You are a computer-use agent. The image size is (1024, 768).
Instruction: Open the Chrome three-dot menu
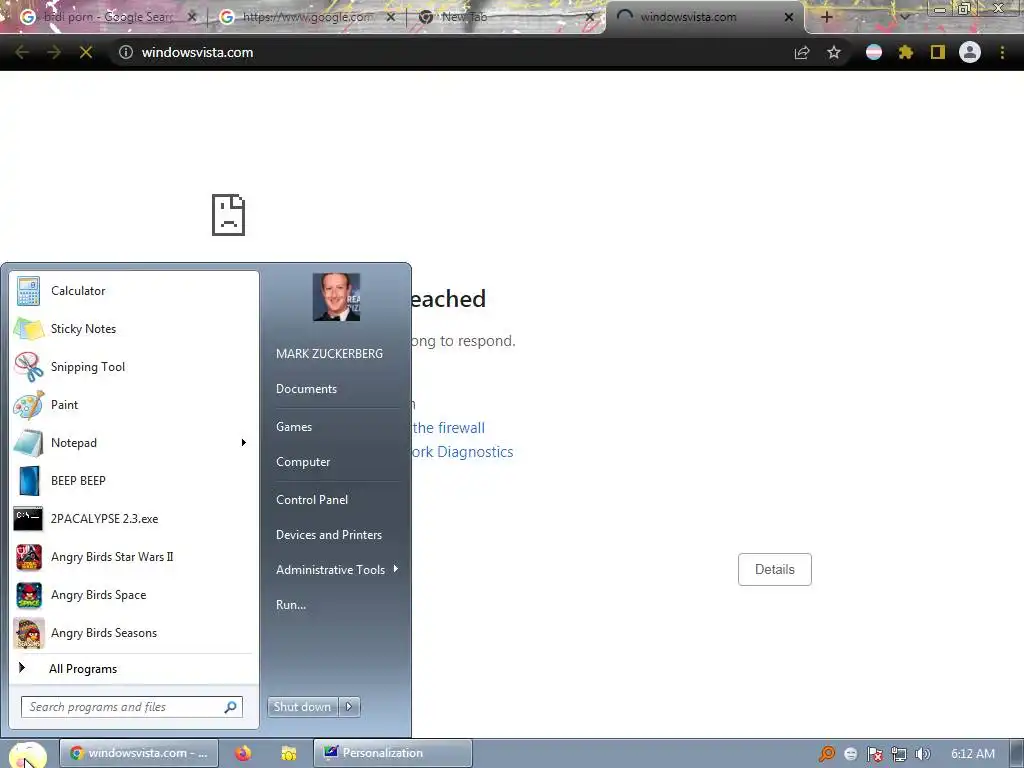[1002, 52]
